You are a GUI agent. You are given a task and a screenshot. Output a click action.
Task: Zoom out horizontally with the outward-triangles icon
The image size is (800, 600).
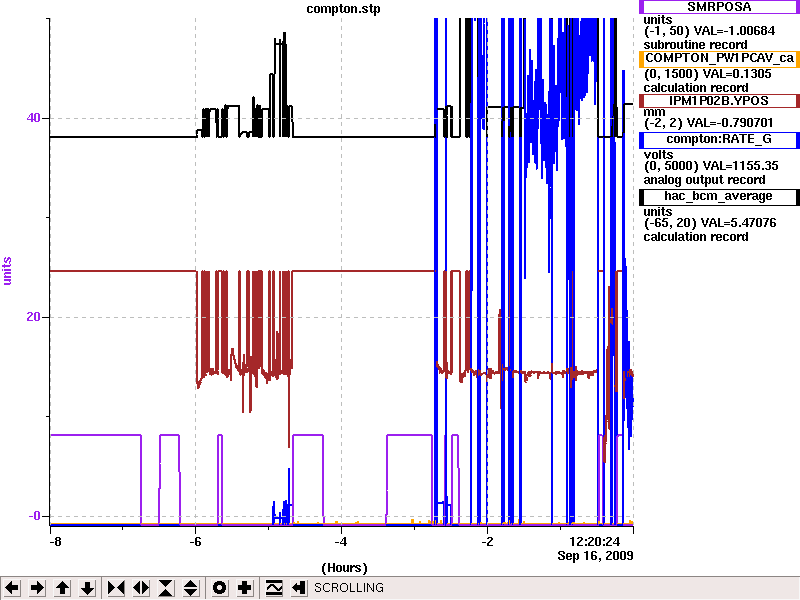coord(141,588)
